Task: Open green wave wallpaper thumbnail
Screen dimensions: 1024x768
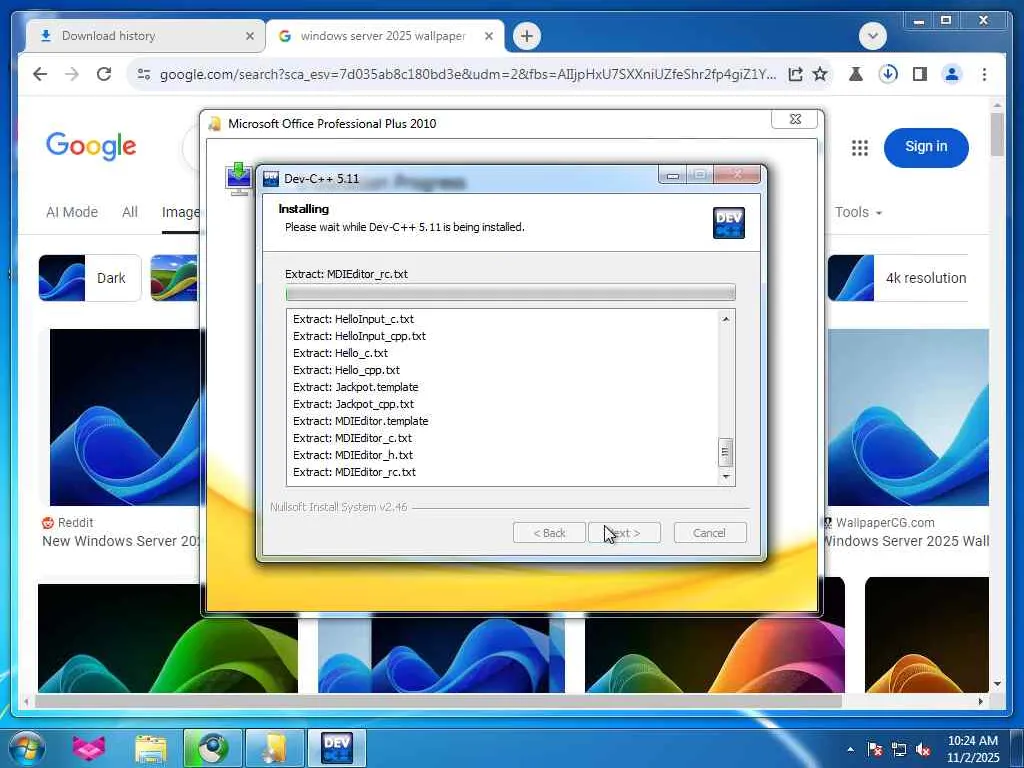Action: [x=168, y=638]
